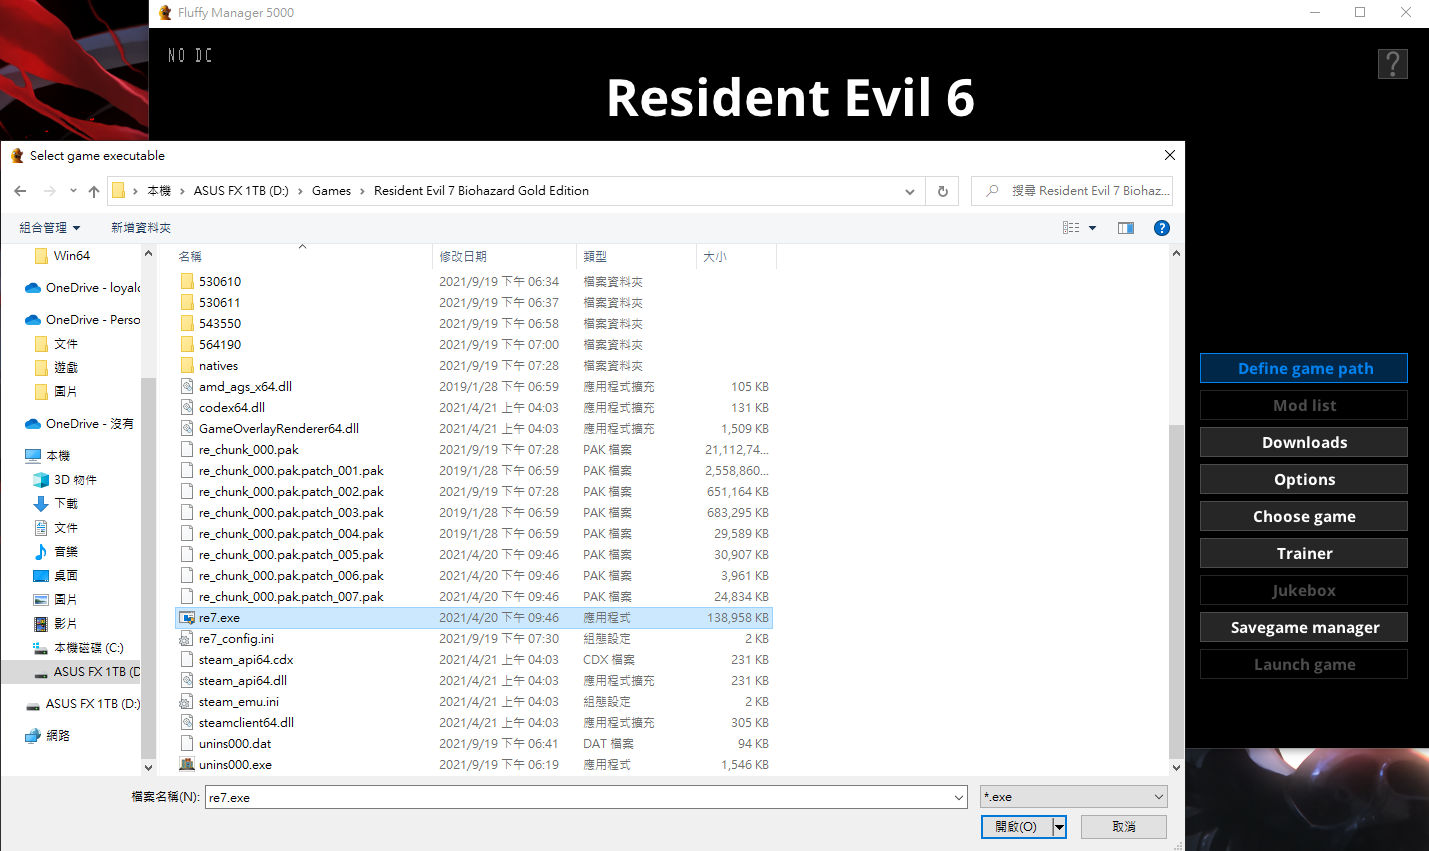Open the view options dropdown arrow
Image resolution: width=1429 pixels, height=851 pixels.
[x=1092, y=228]
